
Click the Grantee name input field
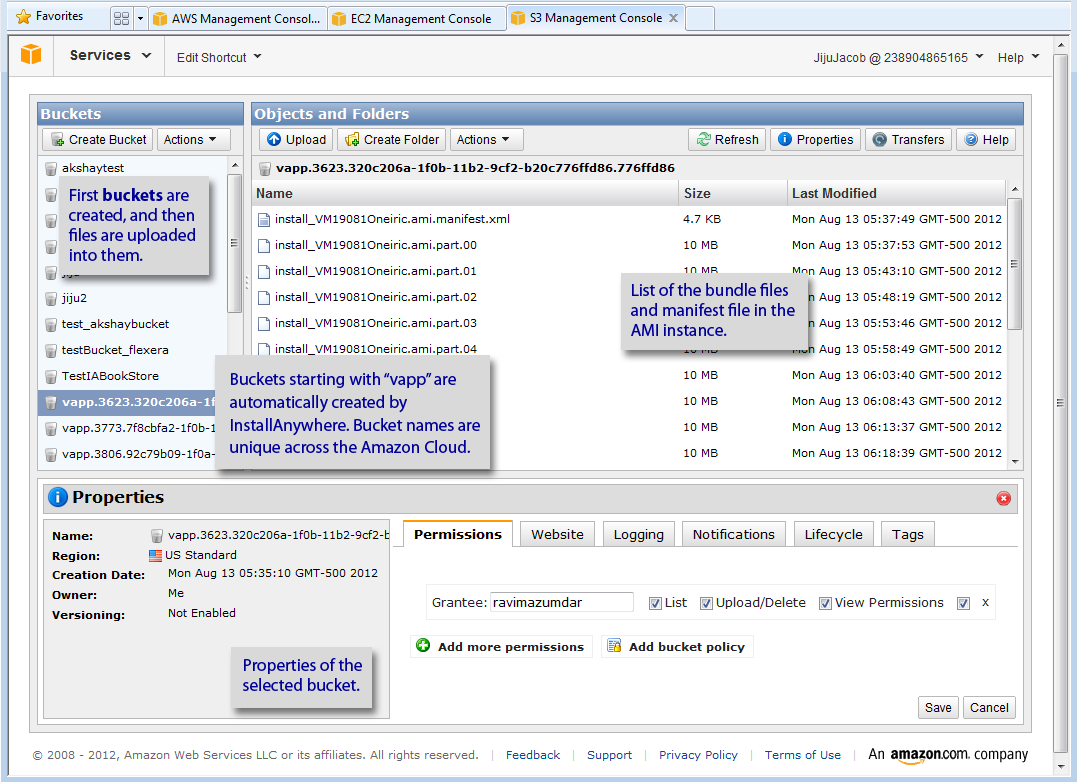[x=562, y=603]
